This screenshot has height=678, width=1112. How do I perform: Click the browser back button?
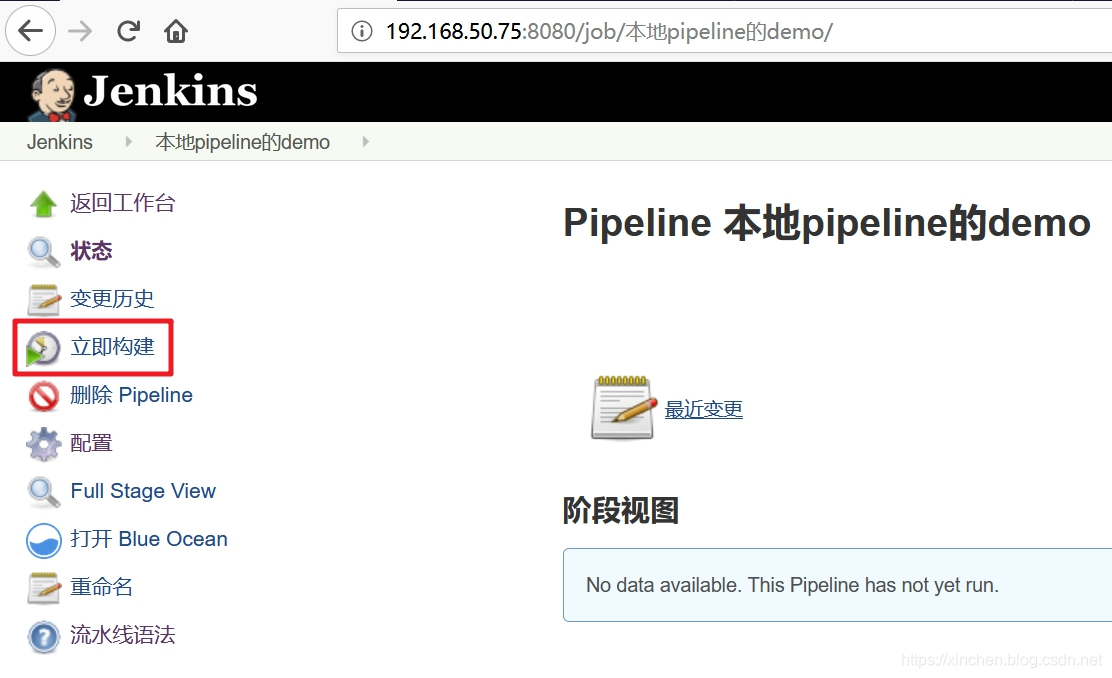[x=30, y=30]
